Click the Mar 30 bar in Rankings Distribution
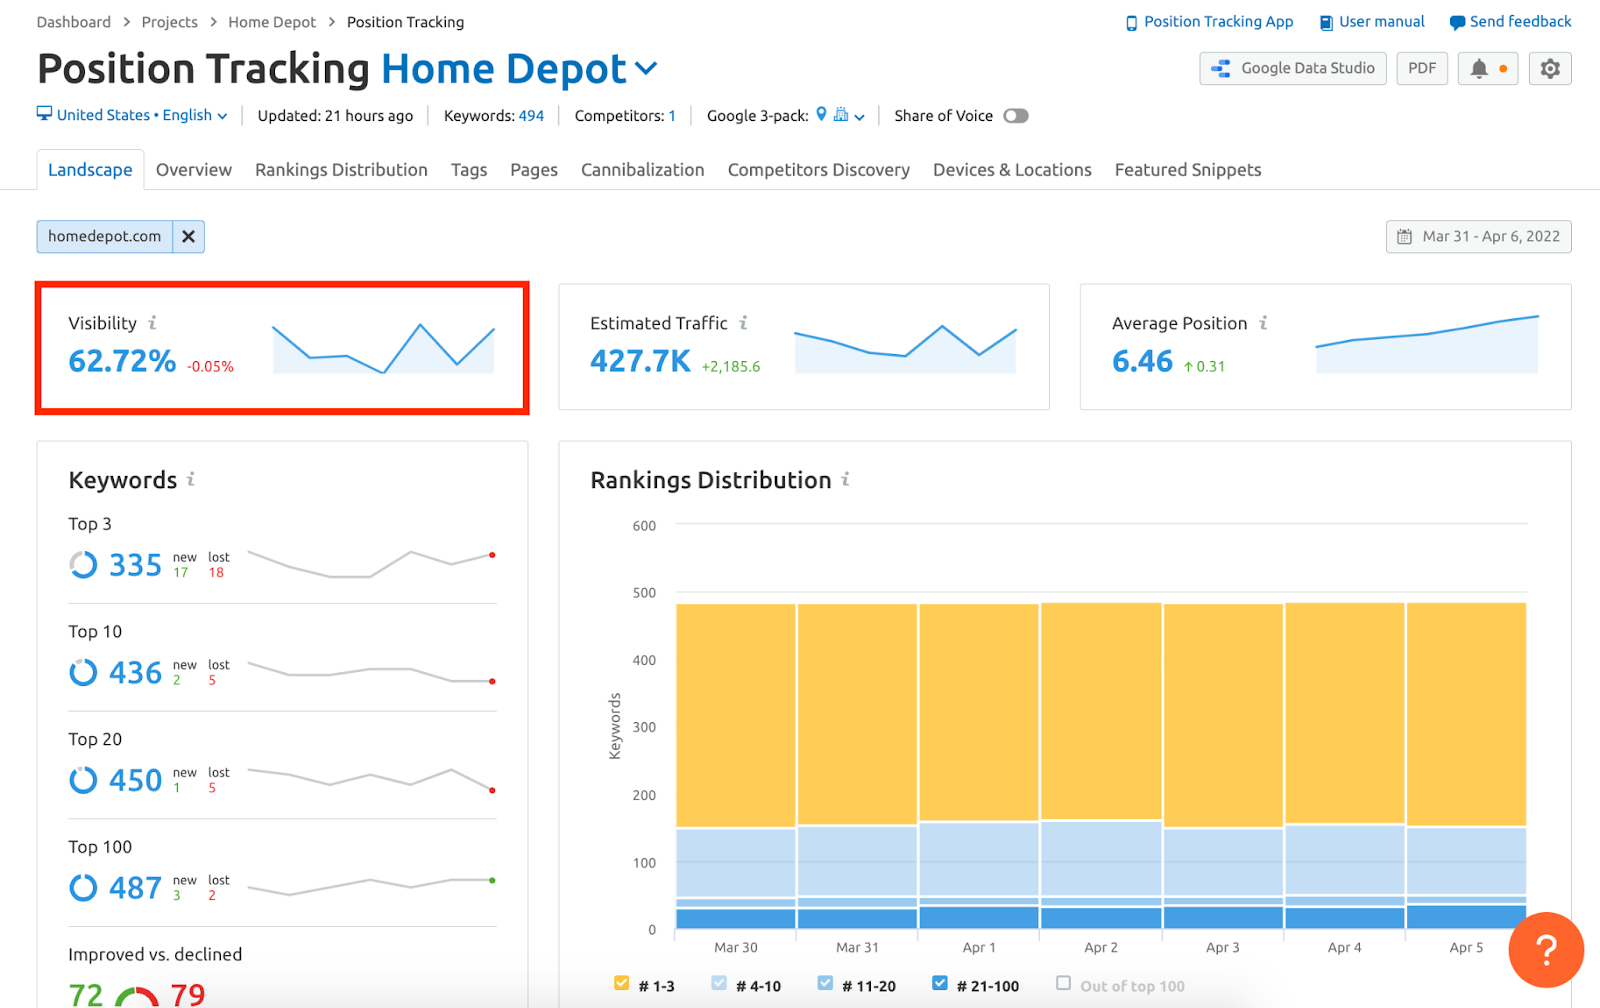This screenshot has width=1600, height=1008. pos(736,766)
